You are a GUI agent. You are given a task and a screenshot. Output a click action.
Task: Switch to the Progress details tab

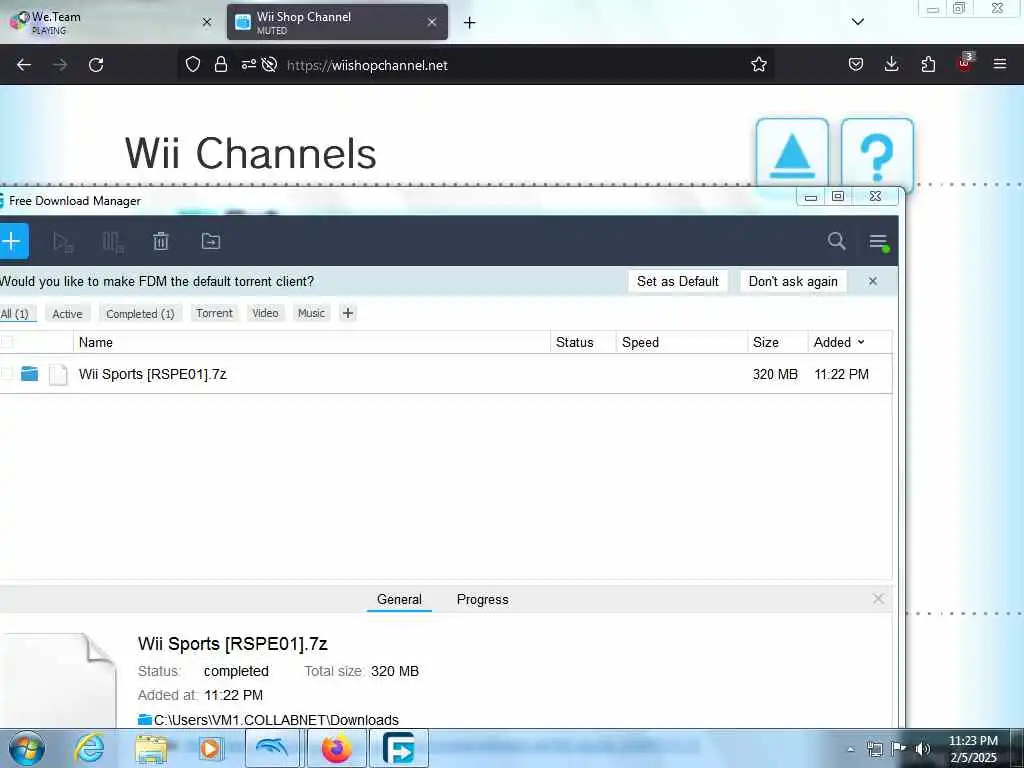click(483, 600)
